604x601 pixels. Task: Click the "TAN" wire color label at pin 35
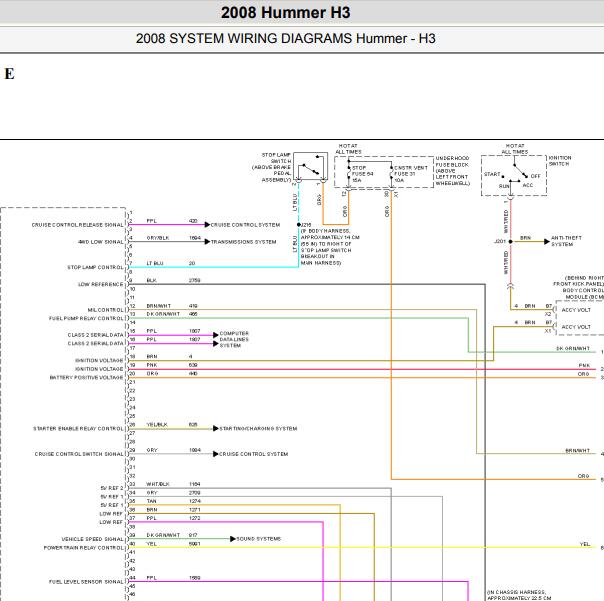click(151, 501)
